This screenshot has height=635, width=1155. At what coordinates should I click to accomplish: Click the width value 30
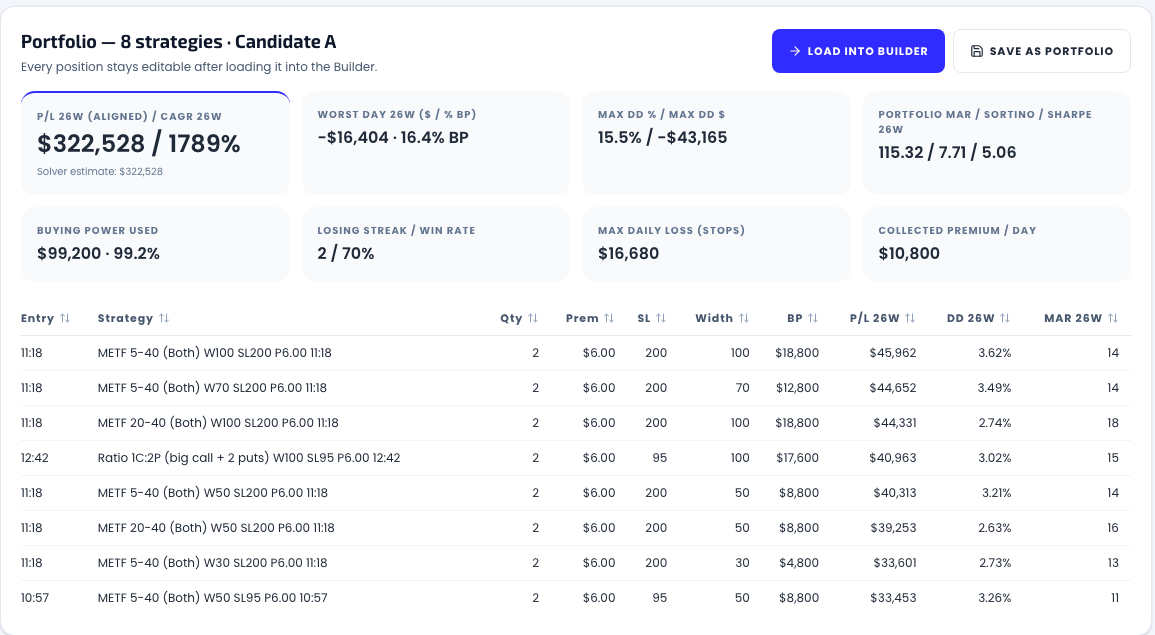(742, 563)
